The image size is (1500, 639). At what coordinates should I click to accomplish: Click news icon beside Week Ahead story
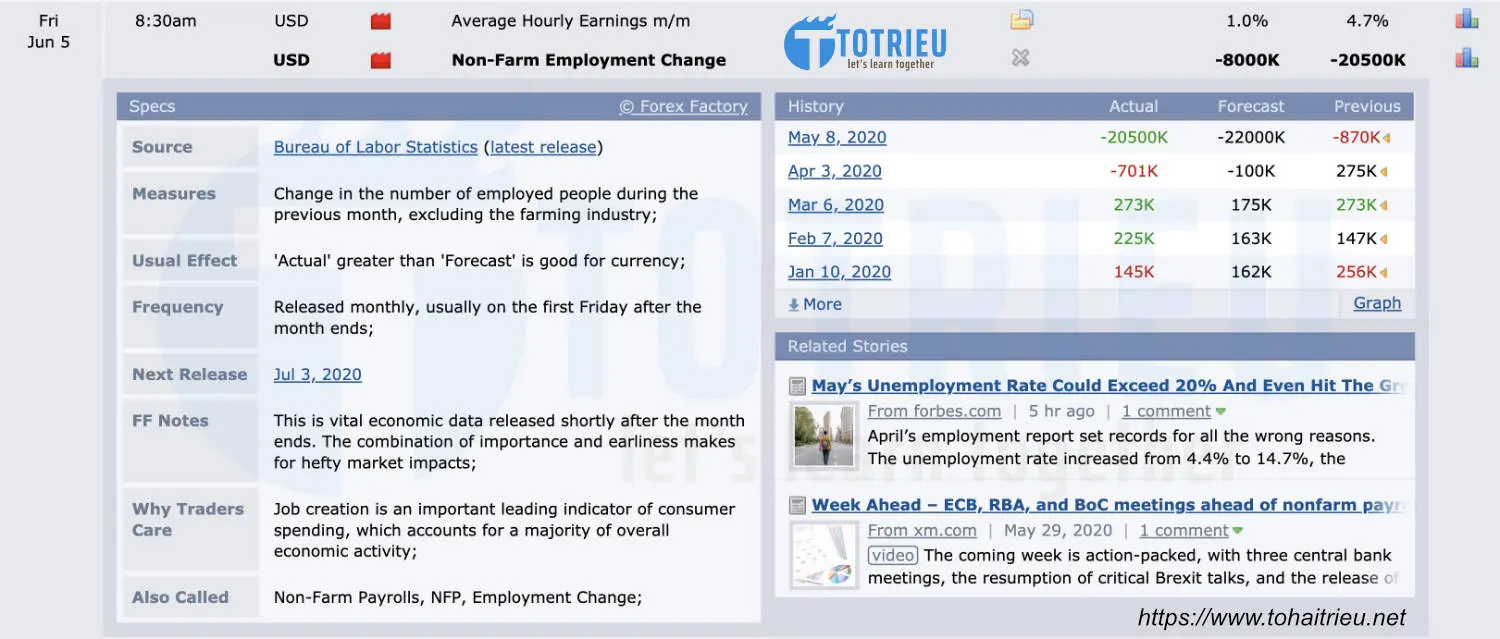[797, 506]
